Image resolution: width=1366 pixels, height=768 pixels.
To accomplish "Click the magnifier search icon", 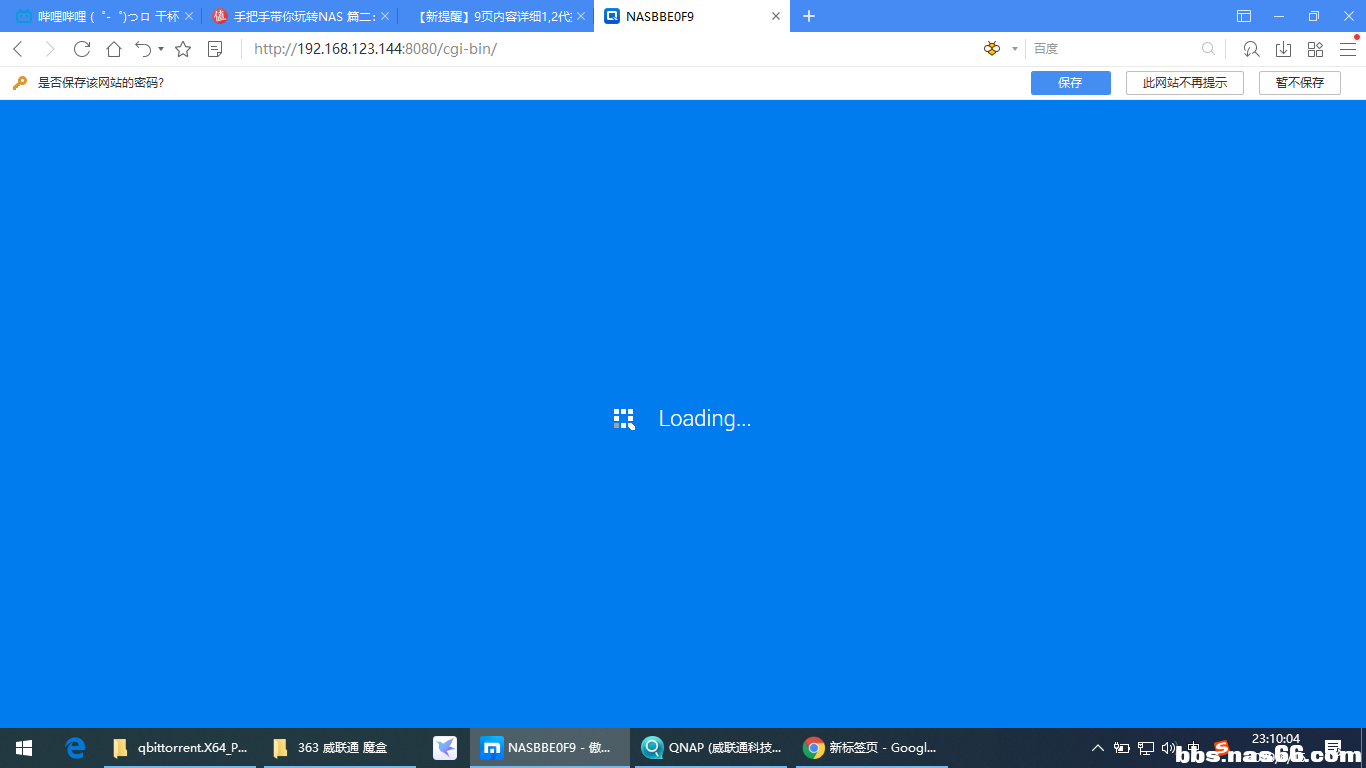I will 1208,49.
